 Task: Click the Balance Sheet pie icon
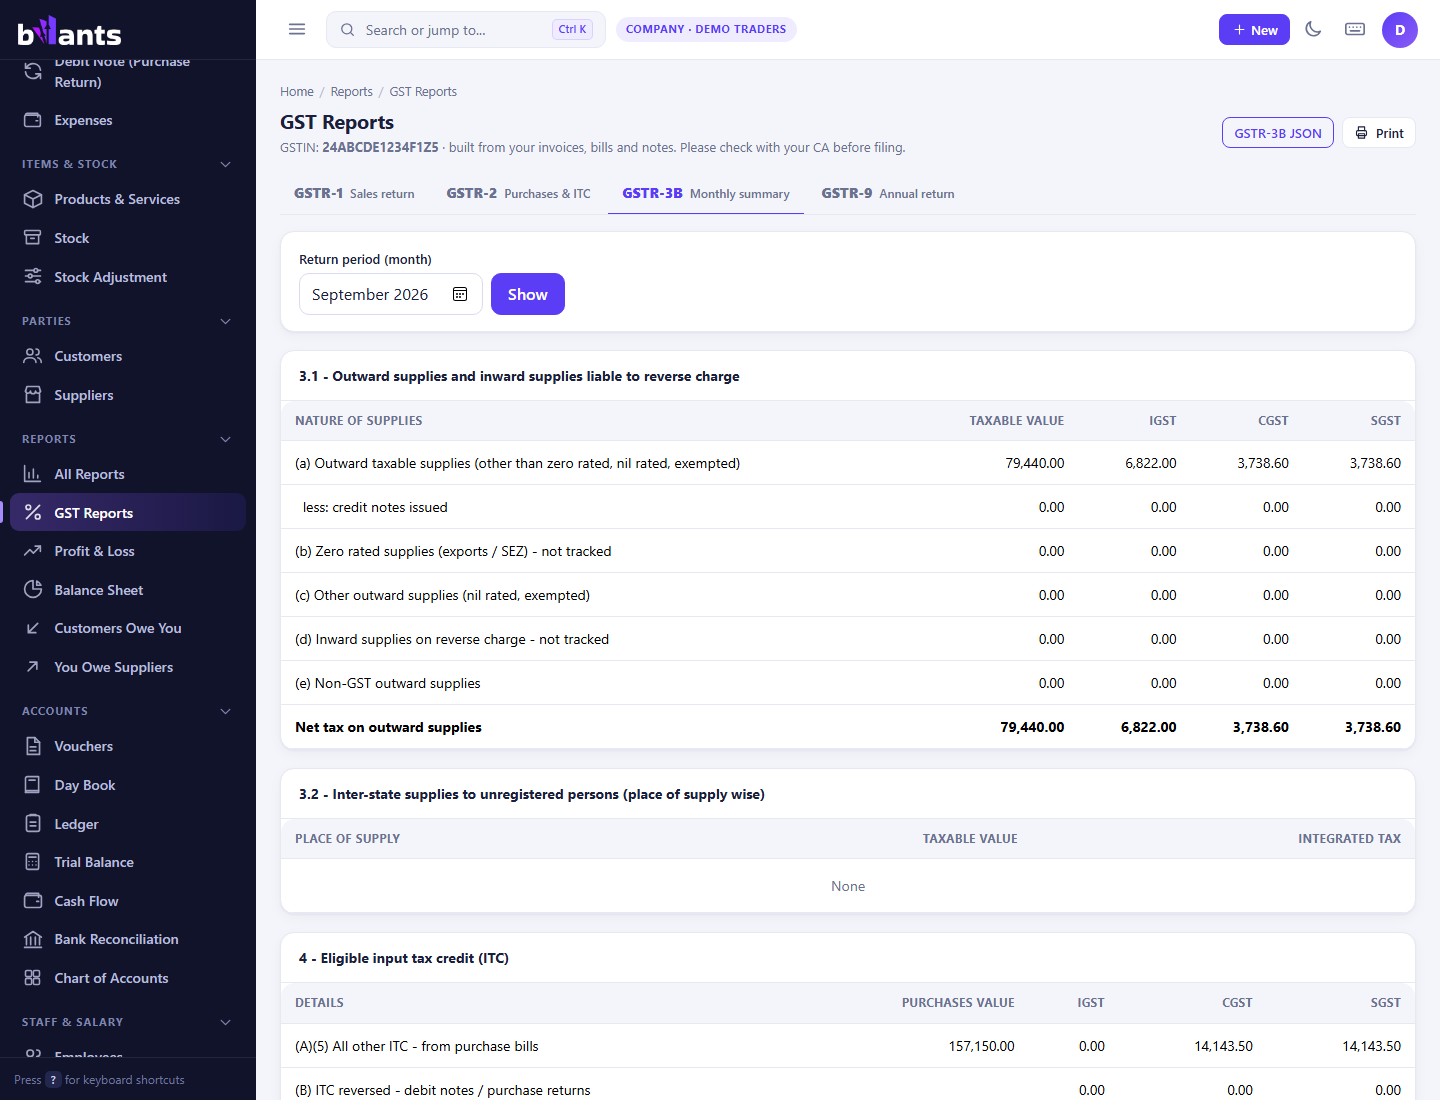click(x=33, y=590)
